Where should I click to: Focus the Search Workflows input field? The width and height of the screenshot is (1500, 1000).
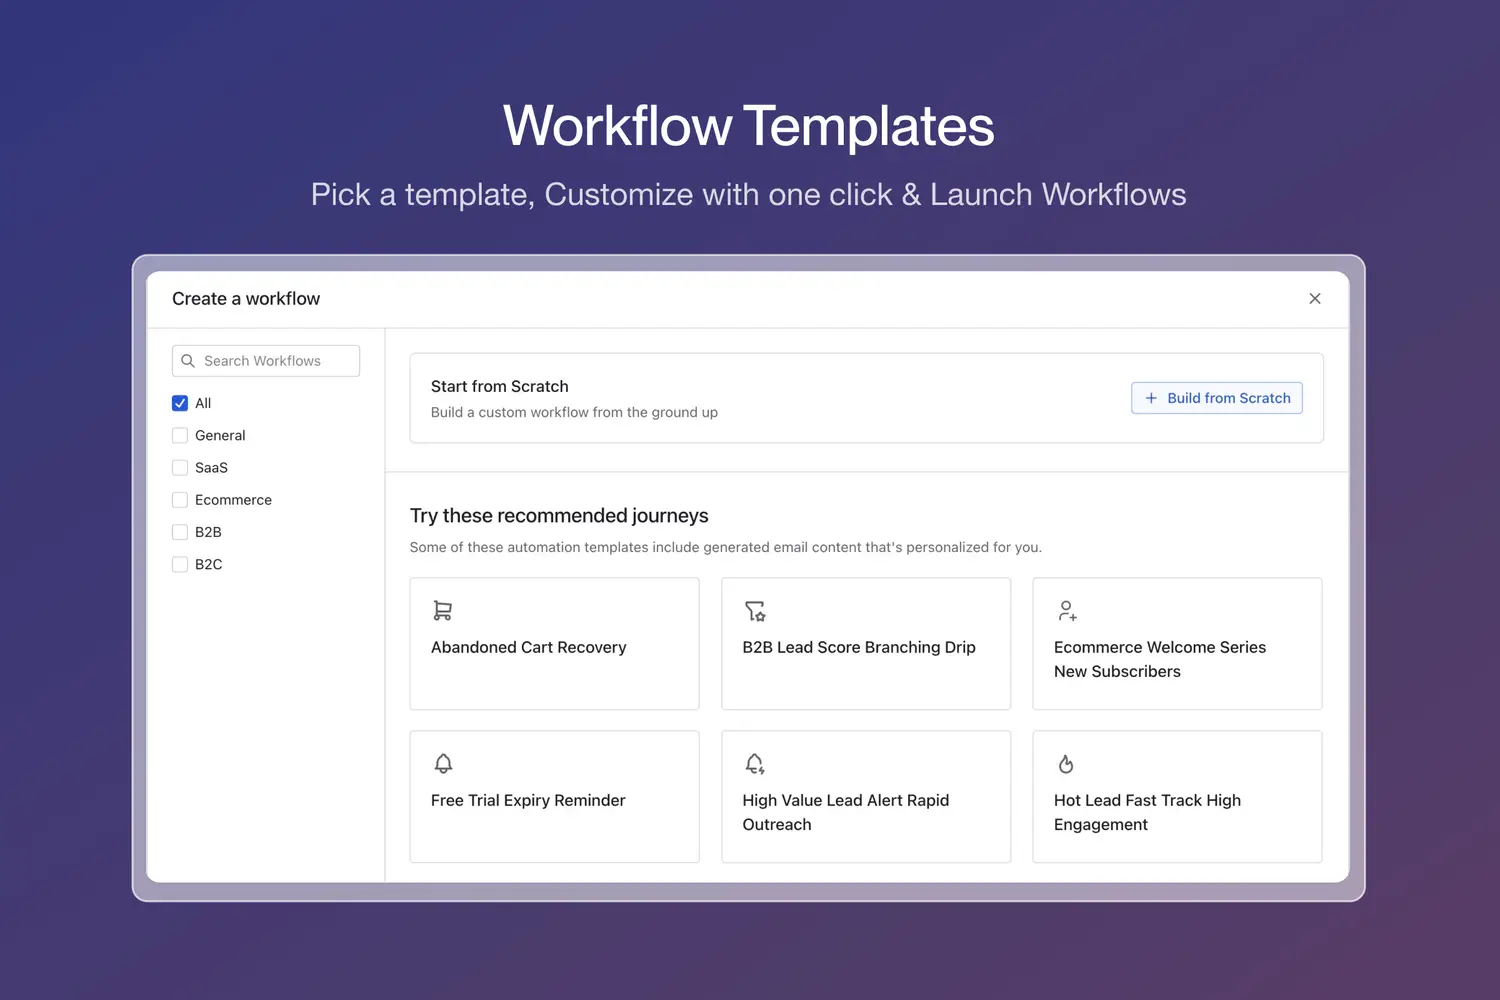pos(275,361)
